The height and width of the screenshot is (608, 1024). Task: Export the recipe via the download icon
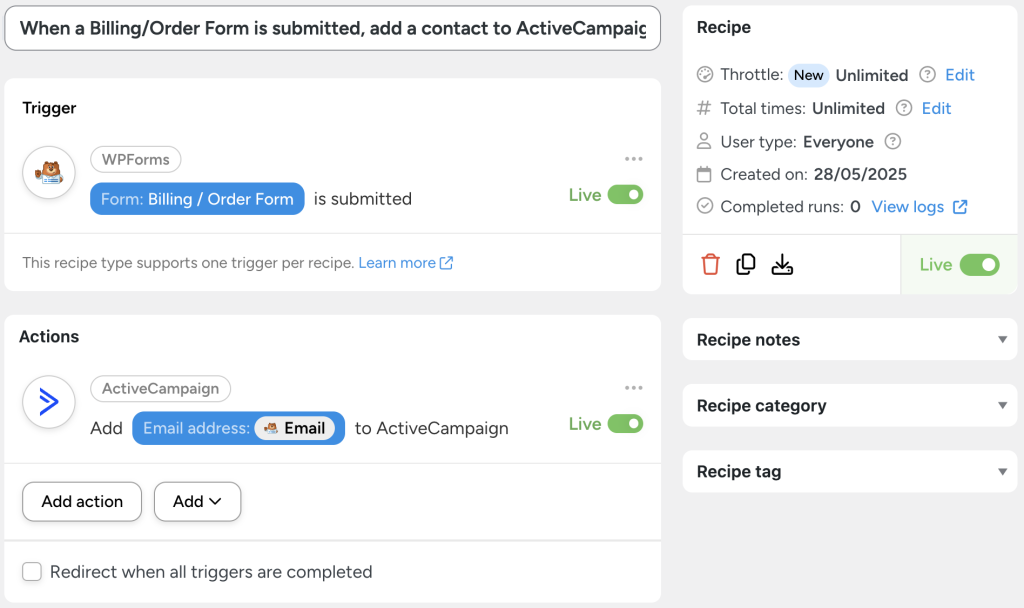[782, 263]
